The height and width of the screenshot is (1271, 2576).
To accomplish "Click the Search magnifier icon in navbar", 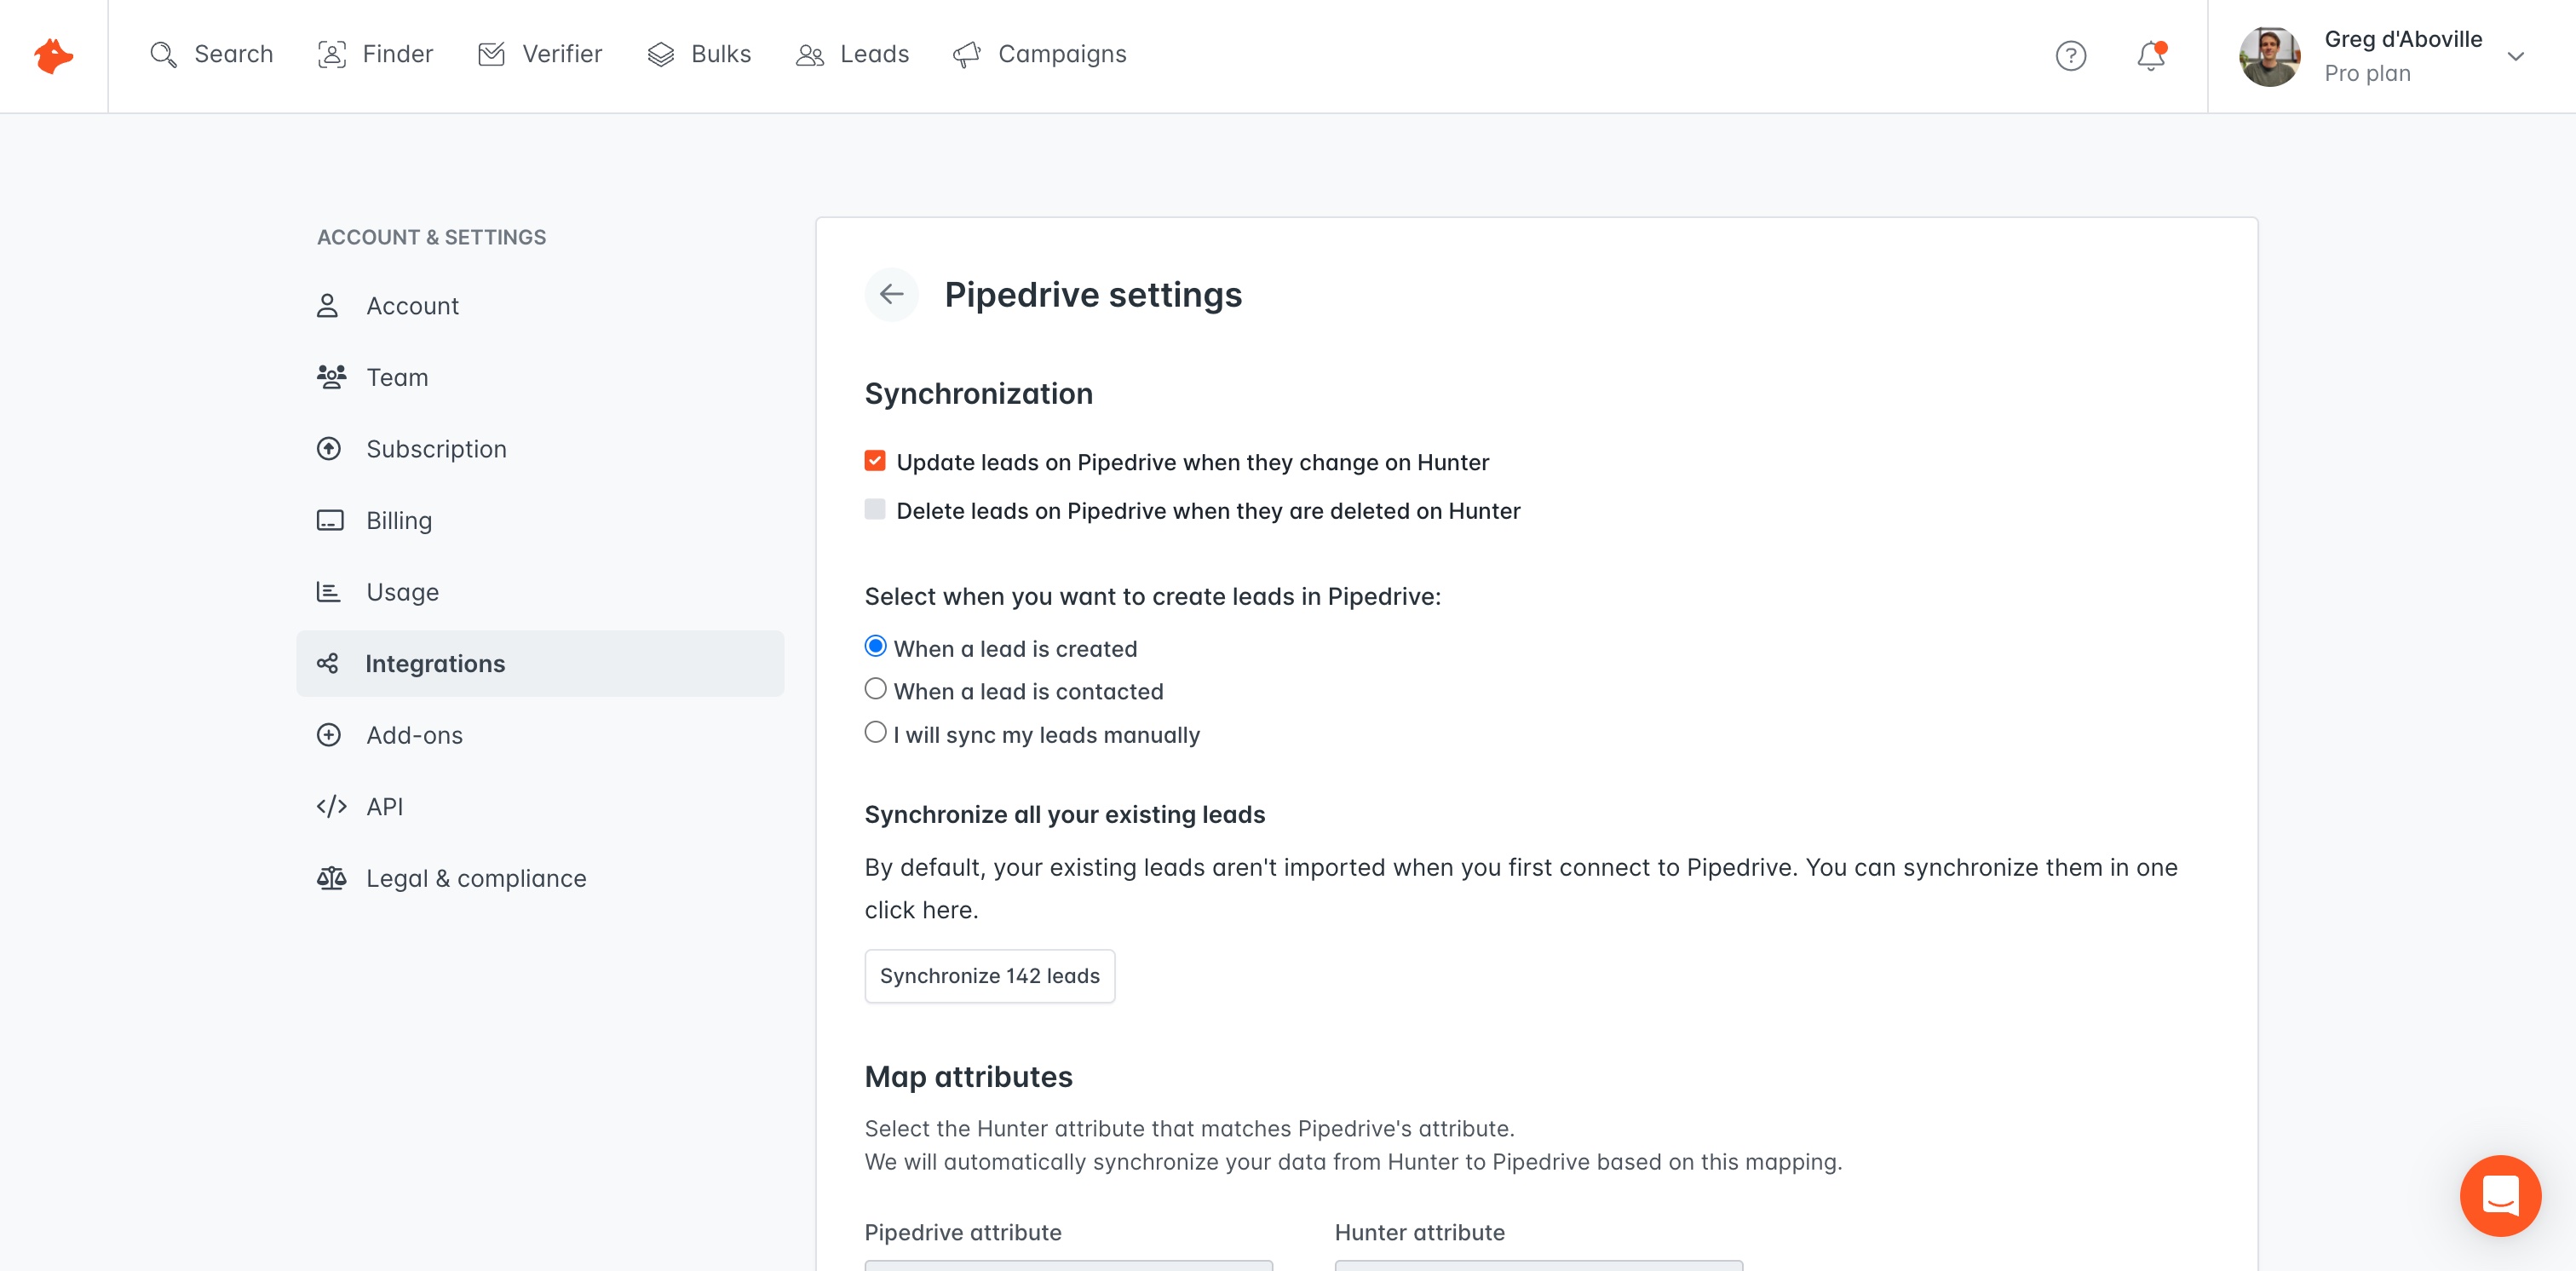I will [x=163, y=54].
